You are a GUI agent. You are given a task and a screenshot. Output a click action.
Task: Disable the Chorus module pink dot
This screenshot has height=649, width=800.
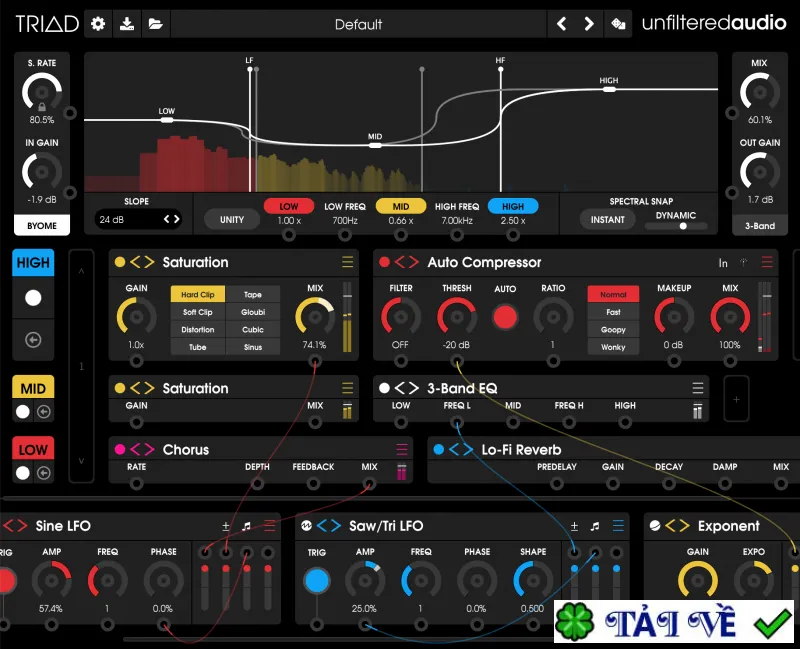[120, 449]
